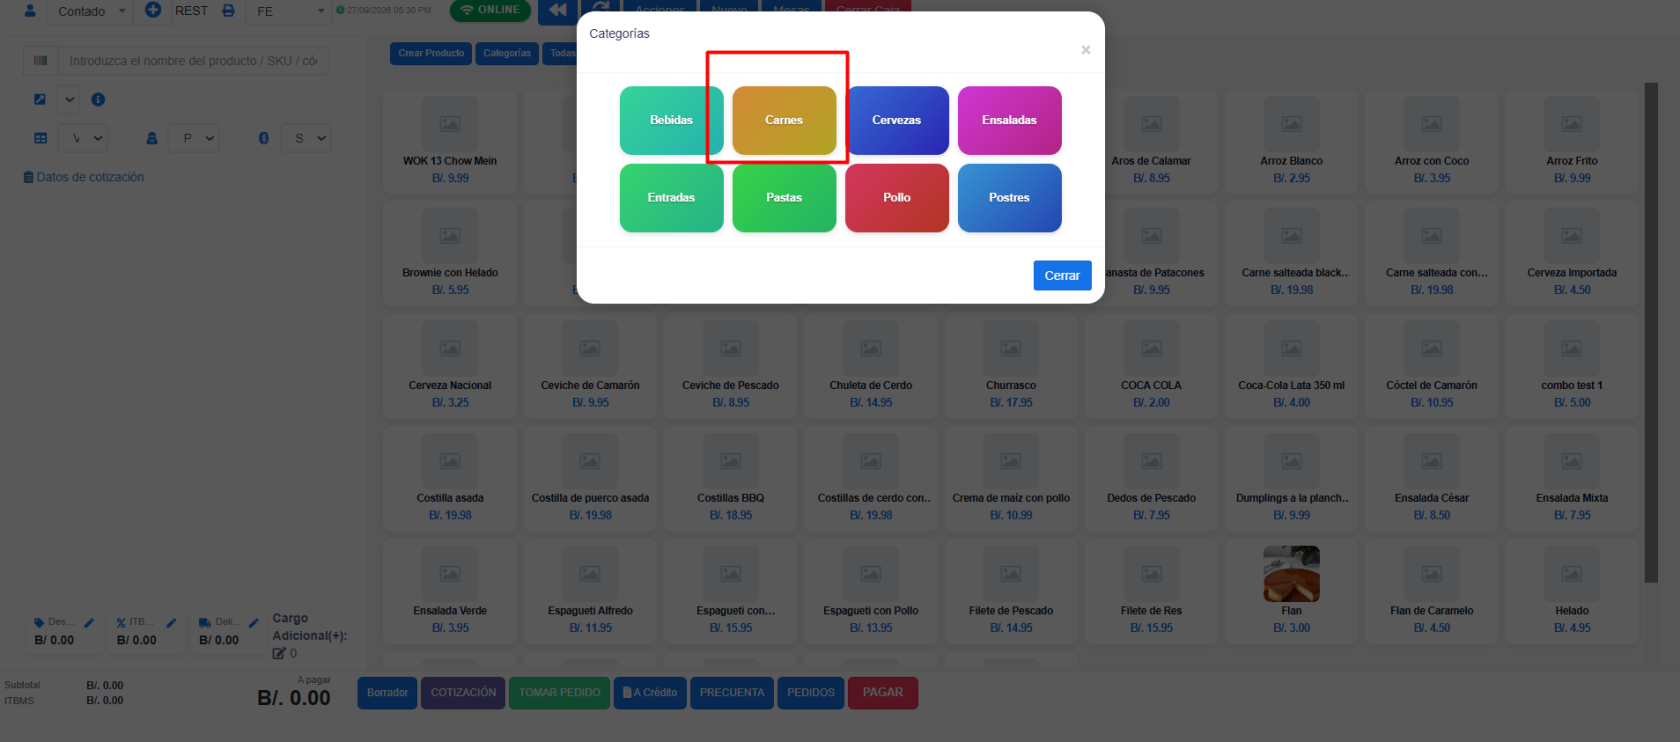Screen dimensions: 1680x742
Task: Add a new customer with the plus icon
Action: [153, 10]
